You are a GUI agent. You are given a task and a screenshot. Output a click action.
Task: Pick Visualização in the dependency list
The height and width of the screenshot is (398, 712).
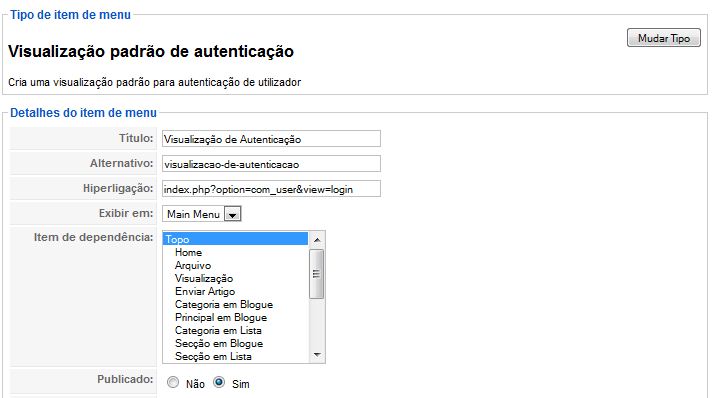click(x=235, y=279)
